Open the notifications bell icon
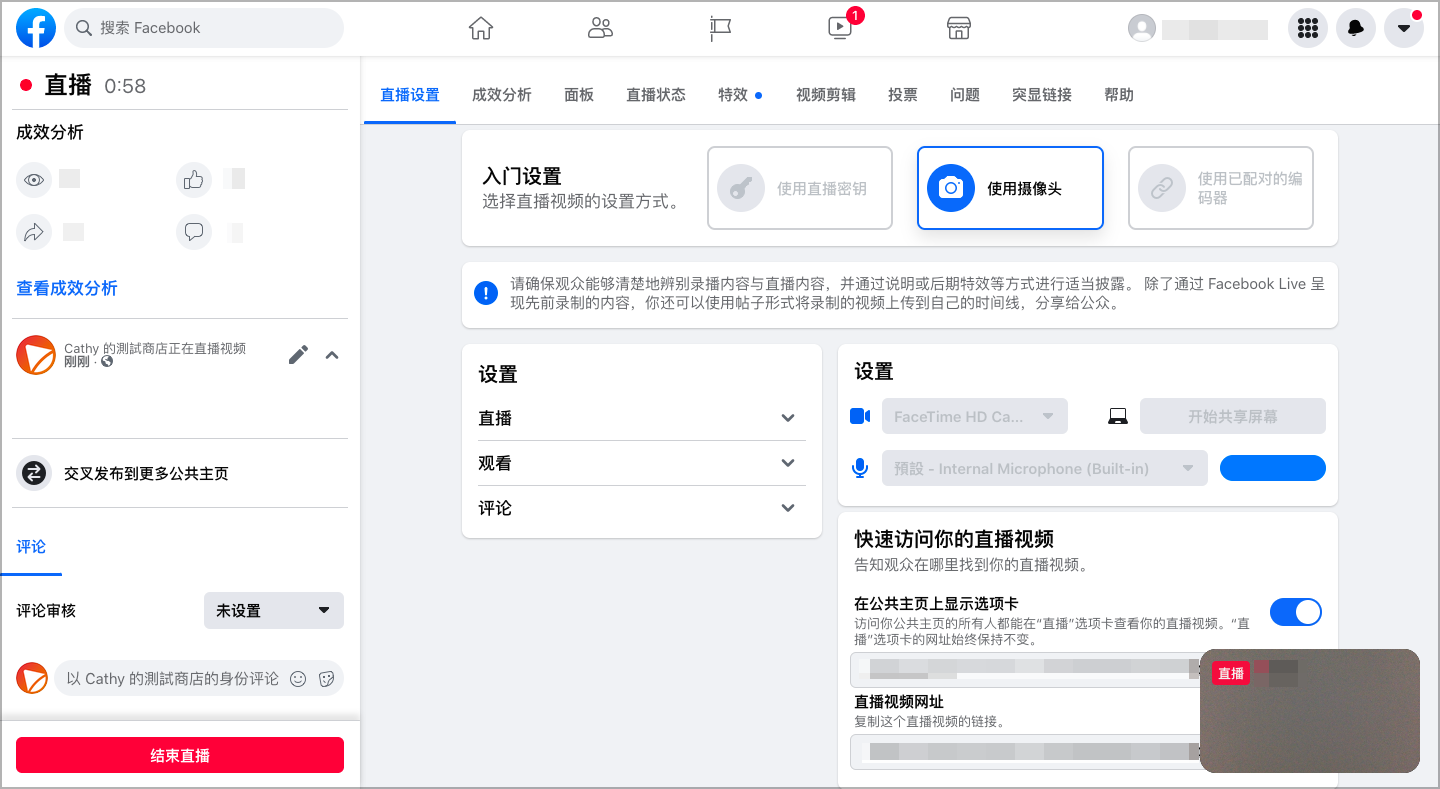This screenshot has height=789, width=1440. (1356, 28)
